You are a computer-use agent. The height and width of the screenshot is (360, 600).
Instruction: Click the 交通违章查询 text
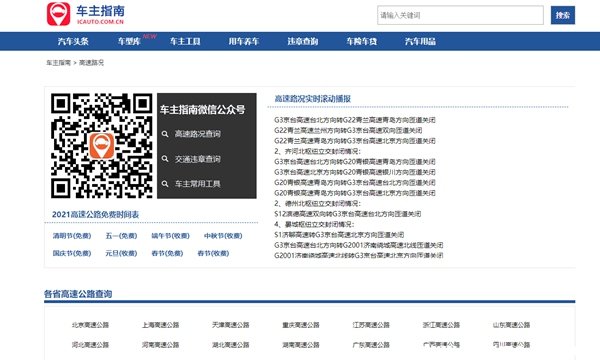(x=197, y=159)
